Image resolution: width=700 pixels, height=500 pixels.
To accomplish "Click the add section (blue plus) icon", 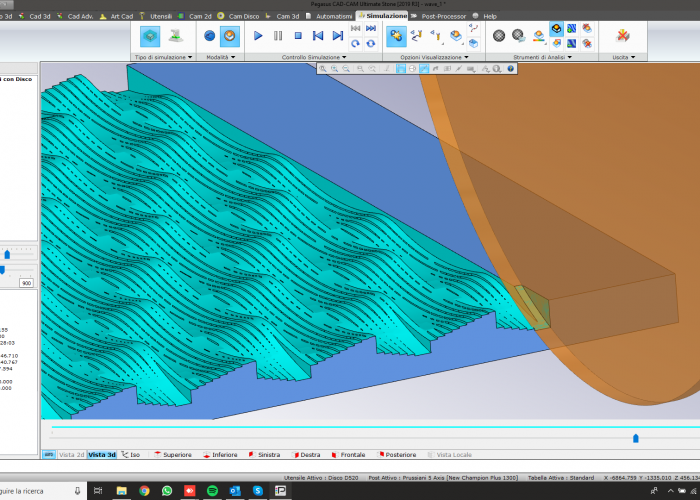I will pos(572,29).
